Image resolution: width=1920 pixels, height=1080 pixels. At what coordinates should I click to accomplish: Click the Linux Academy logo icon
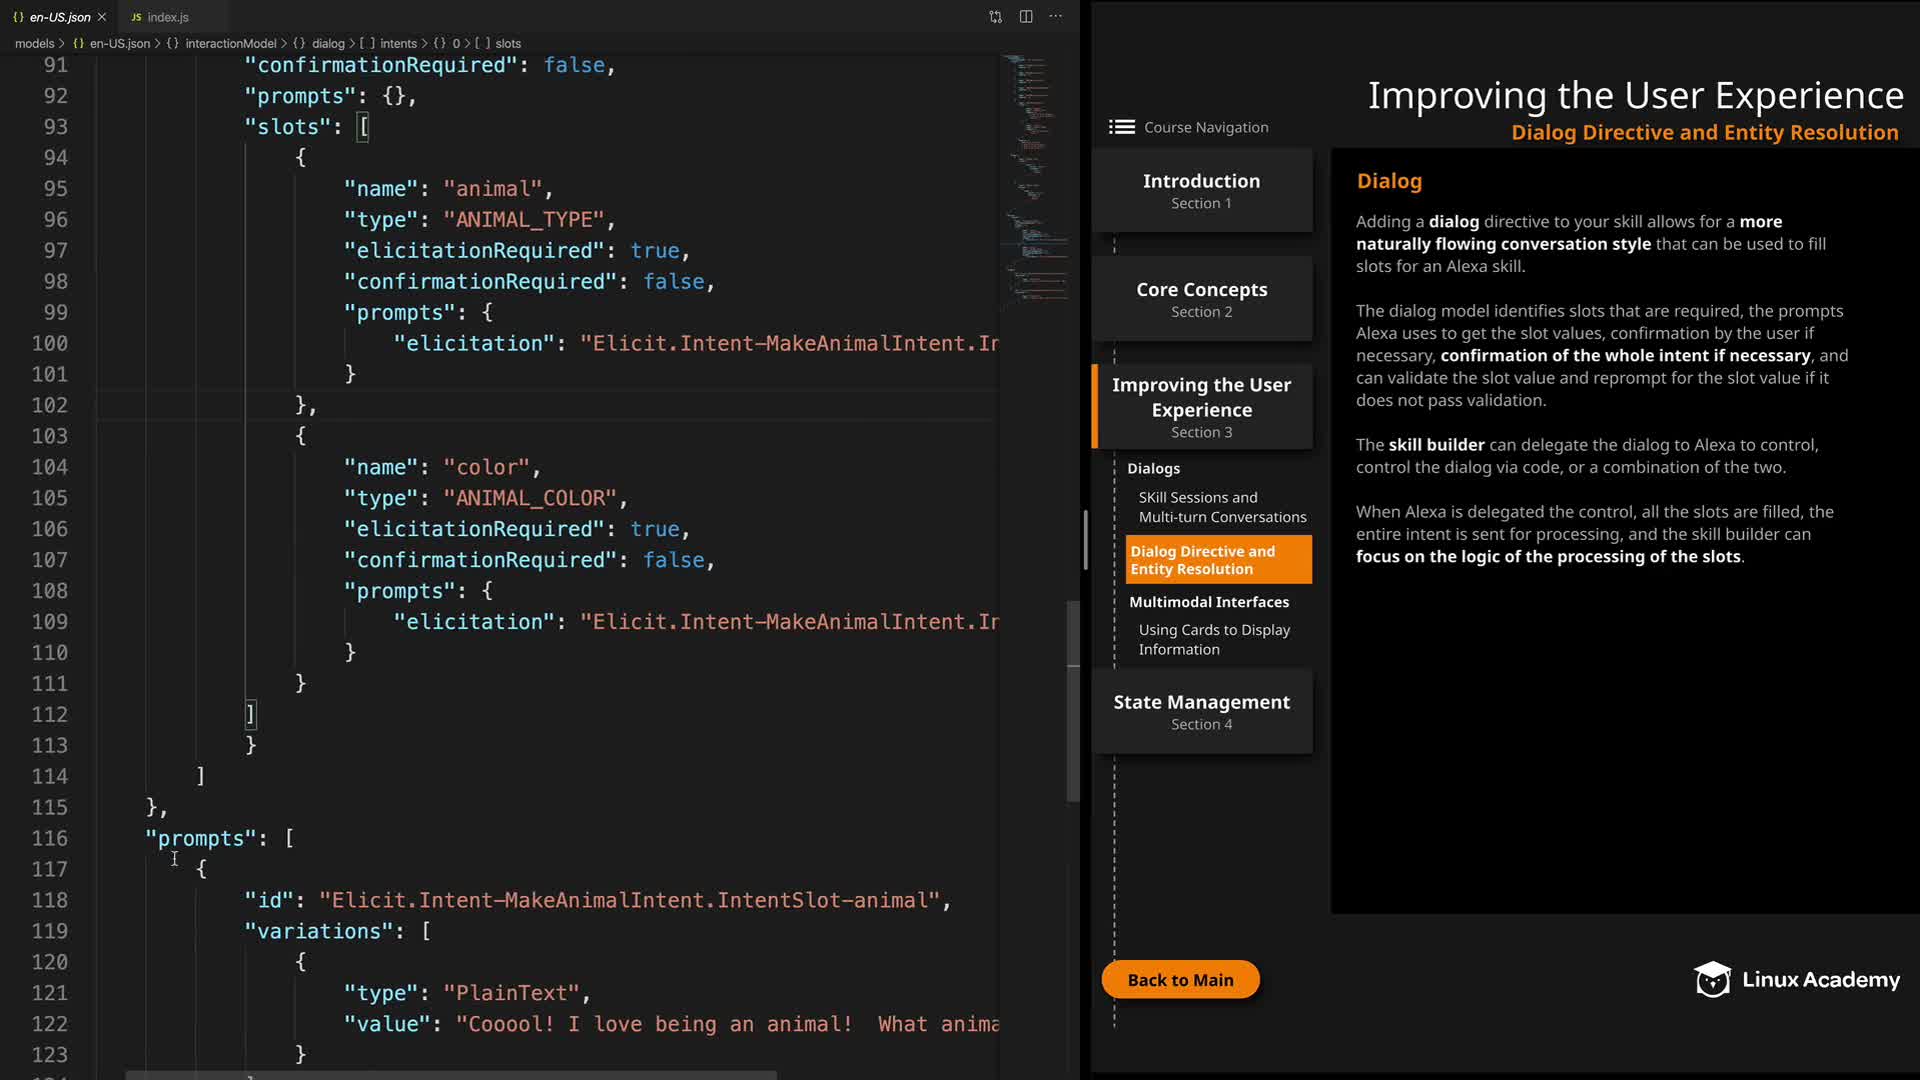click(x=1712, y=980)
